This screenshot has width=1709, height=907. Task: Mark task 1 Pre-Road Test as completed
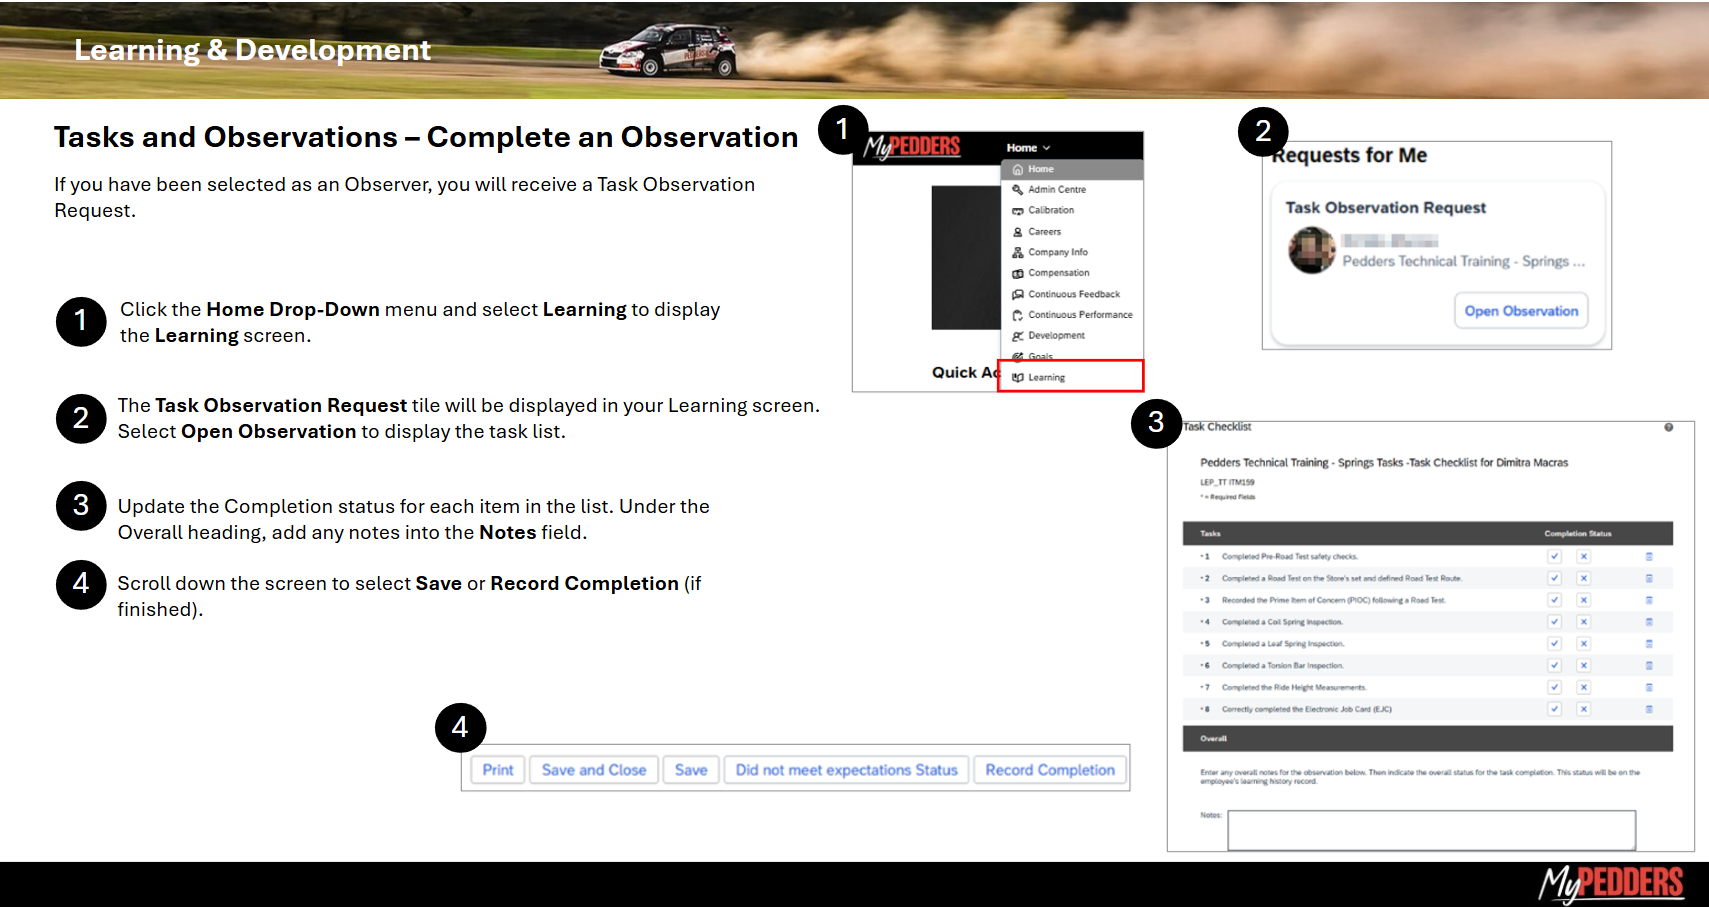click(1554, 557)
